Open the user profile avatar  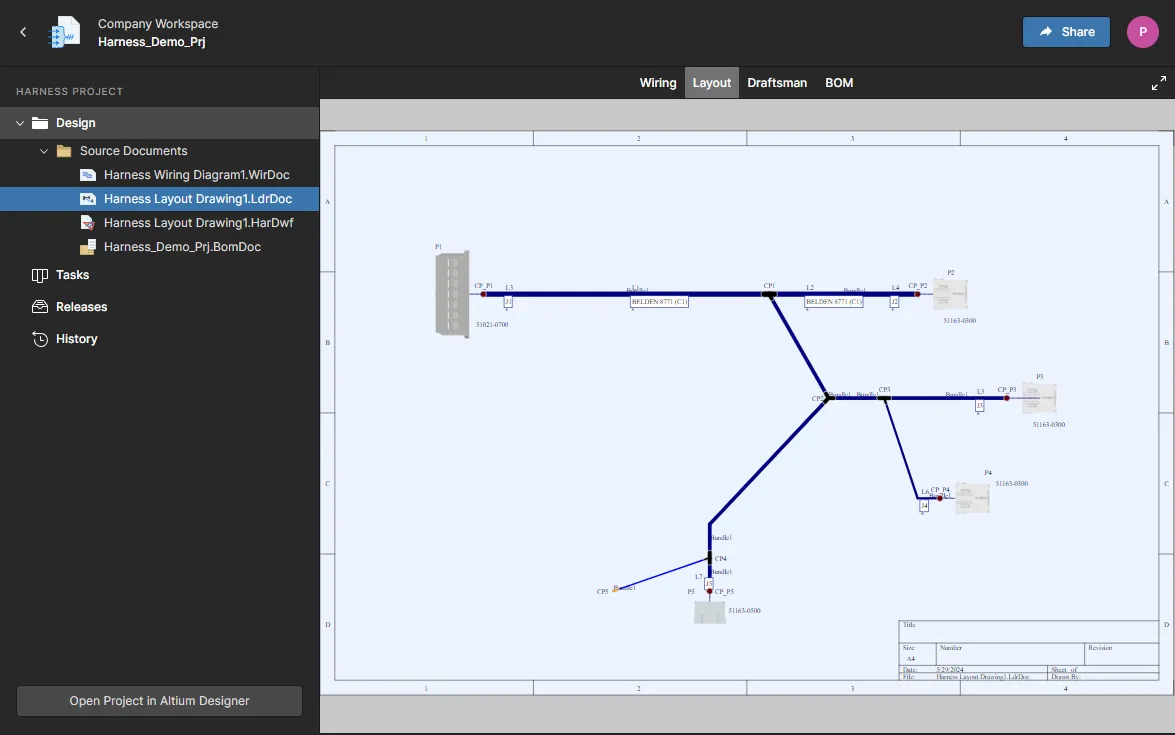click(1142, 32)
